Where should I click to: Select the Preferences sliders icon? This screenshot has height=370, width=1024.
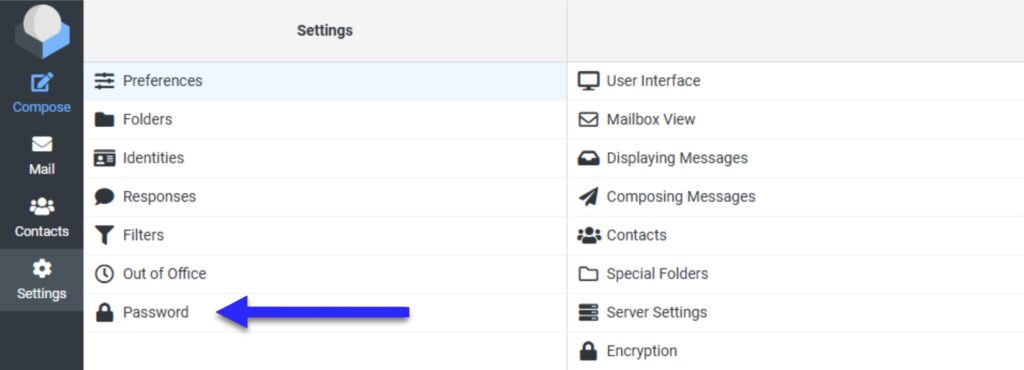point(104,81)
